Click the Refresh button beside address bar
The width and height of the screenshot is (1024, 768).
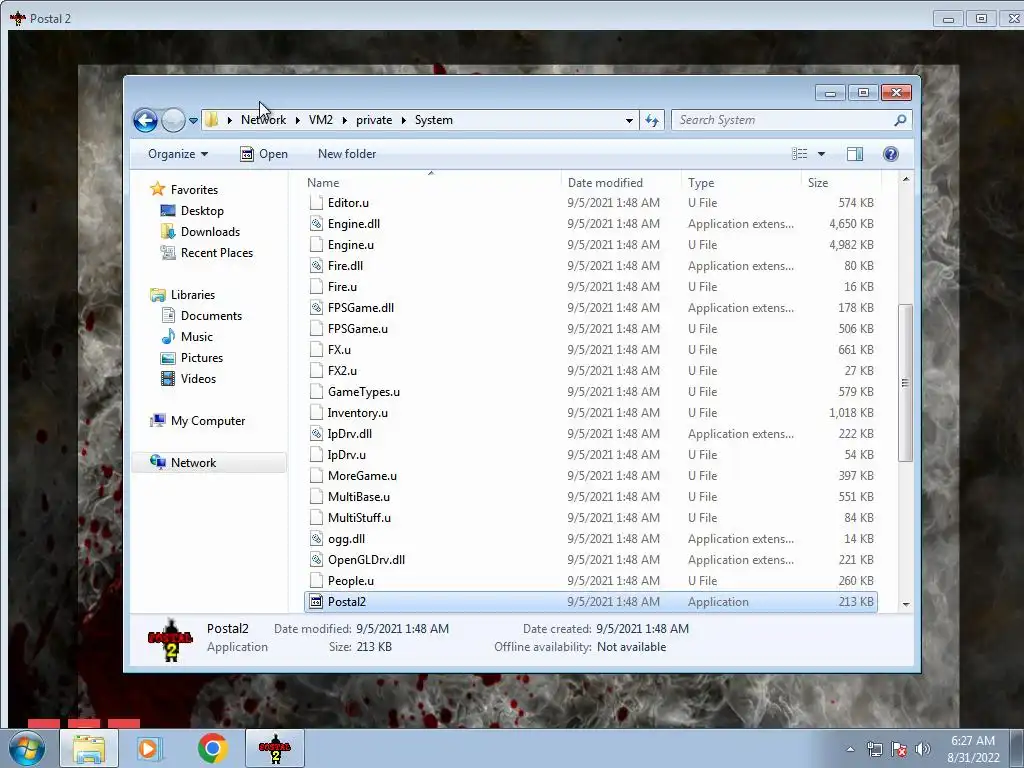[652, 120]
